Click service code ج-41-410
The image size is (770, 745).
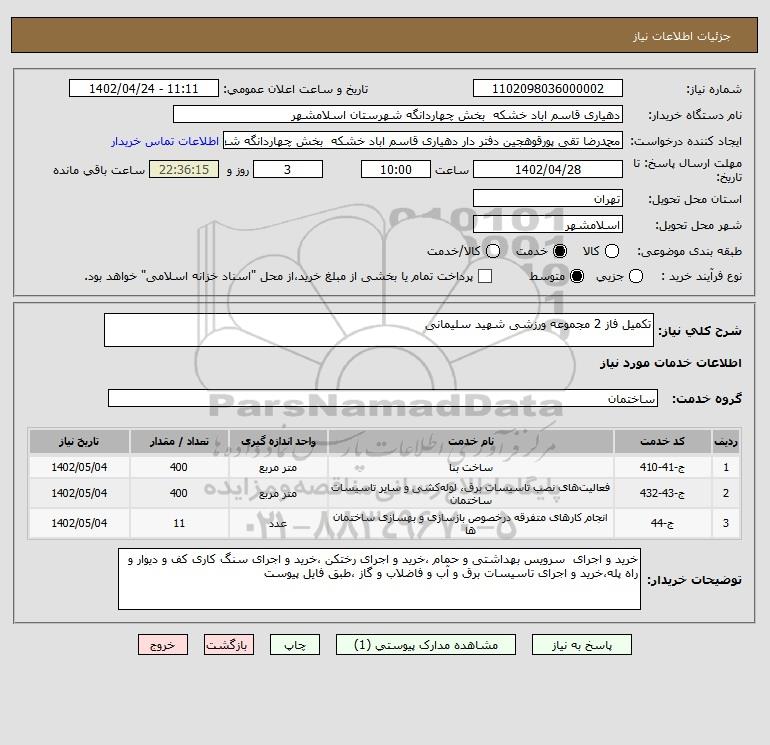(x=662, y=467)
